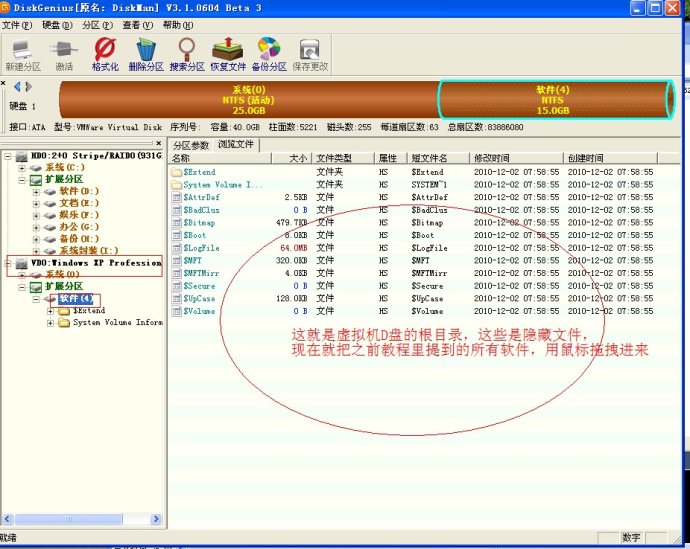Sort by the 短文件名 column header
690x549 pixels.
[438, 158]
